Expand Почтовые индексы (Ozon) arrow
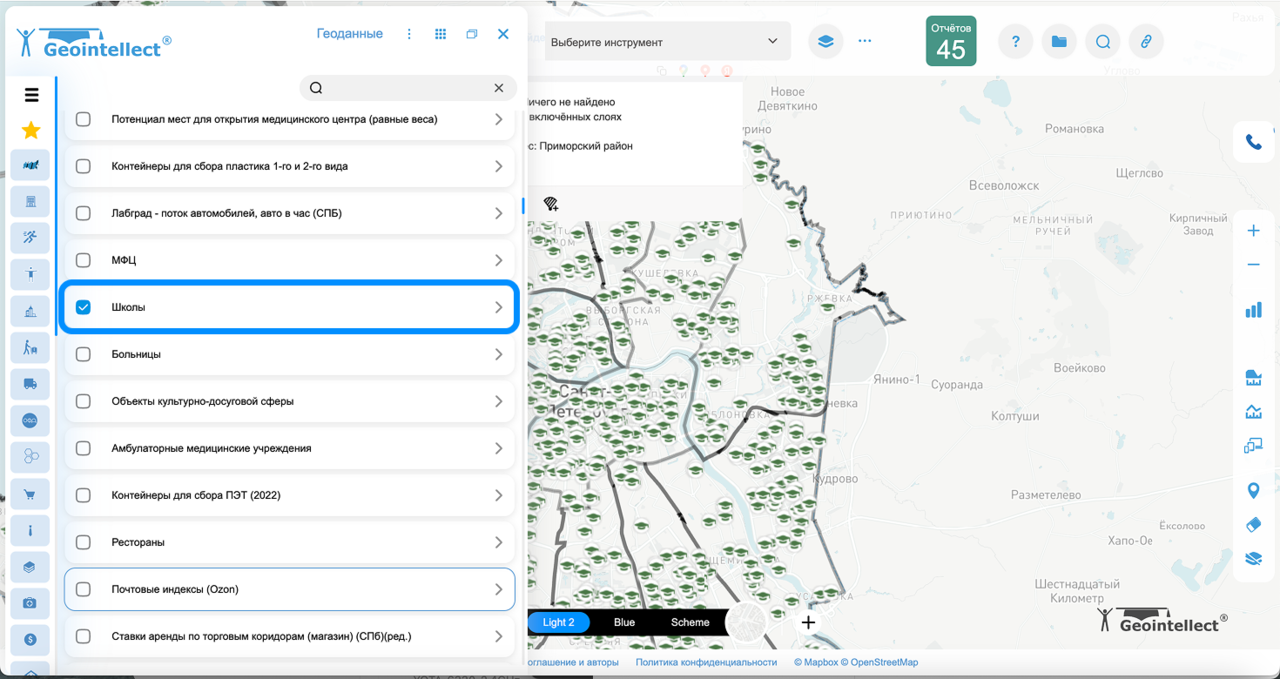This screenshot has width=1280, height=679. click(x=498, y=589)
